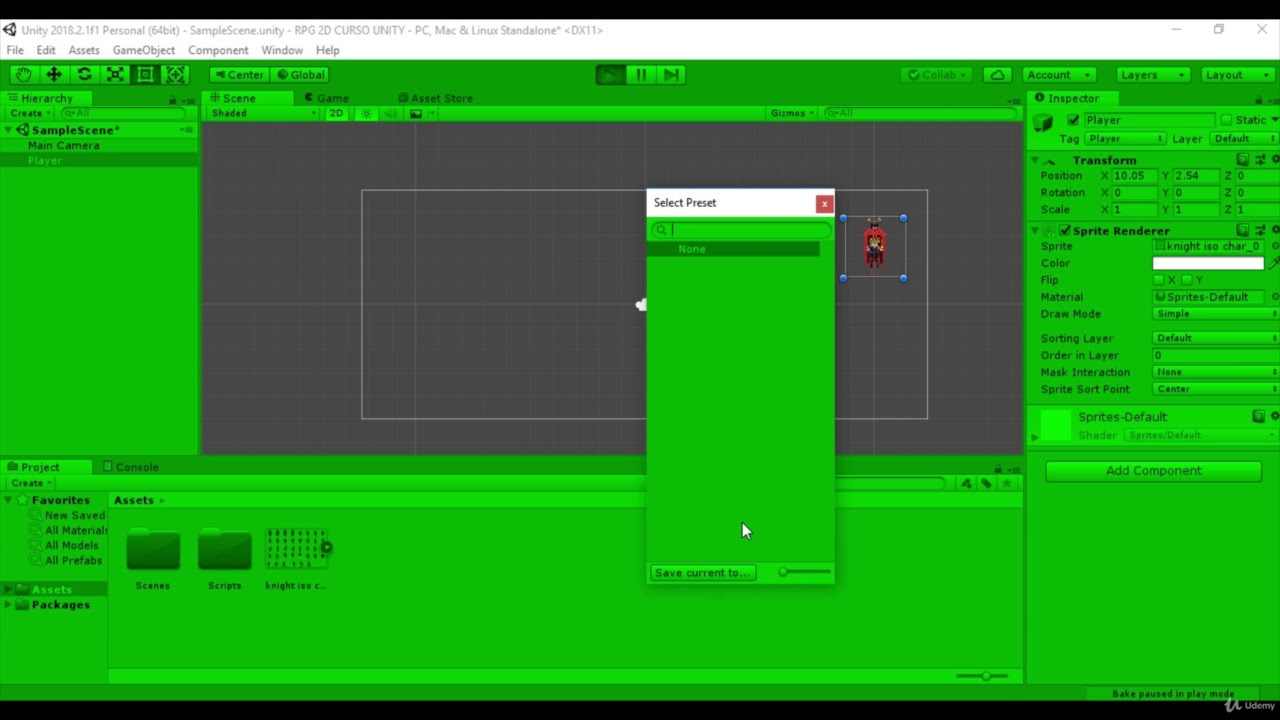
Task: Collapse the Transform component
Action: click(x=1035, y=160)
